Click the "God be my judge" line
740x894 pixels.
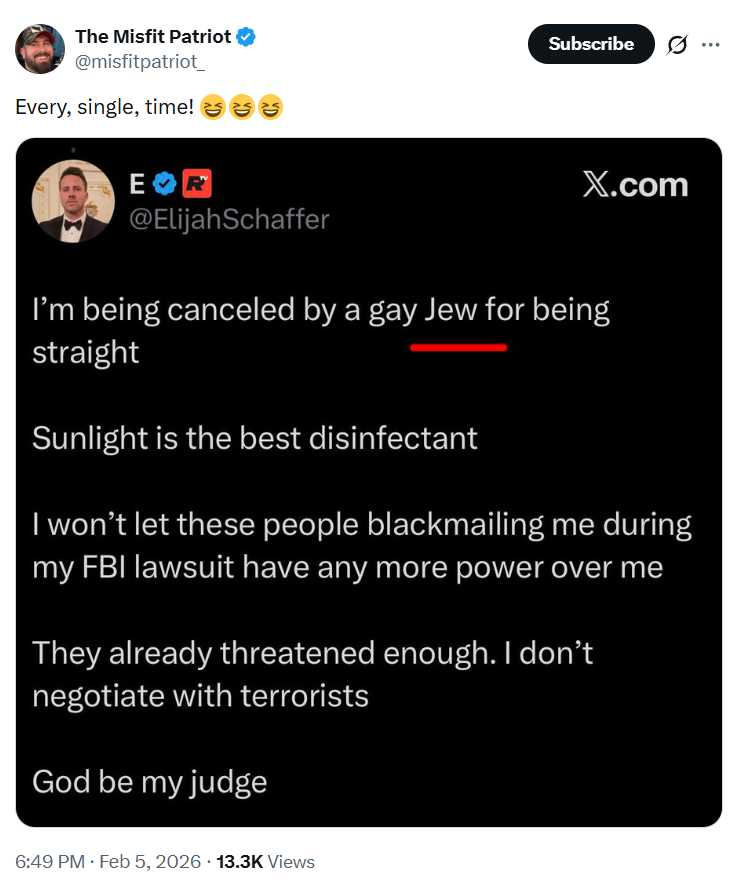click(x=150, y=781)
